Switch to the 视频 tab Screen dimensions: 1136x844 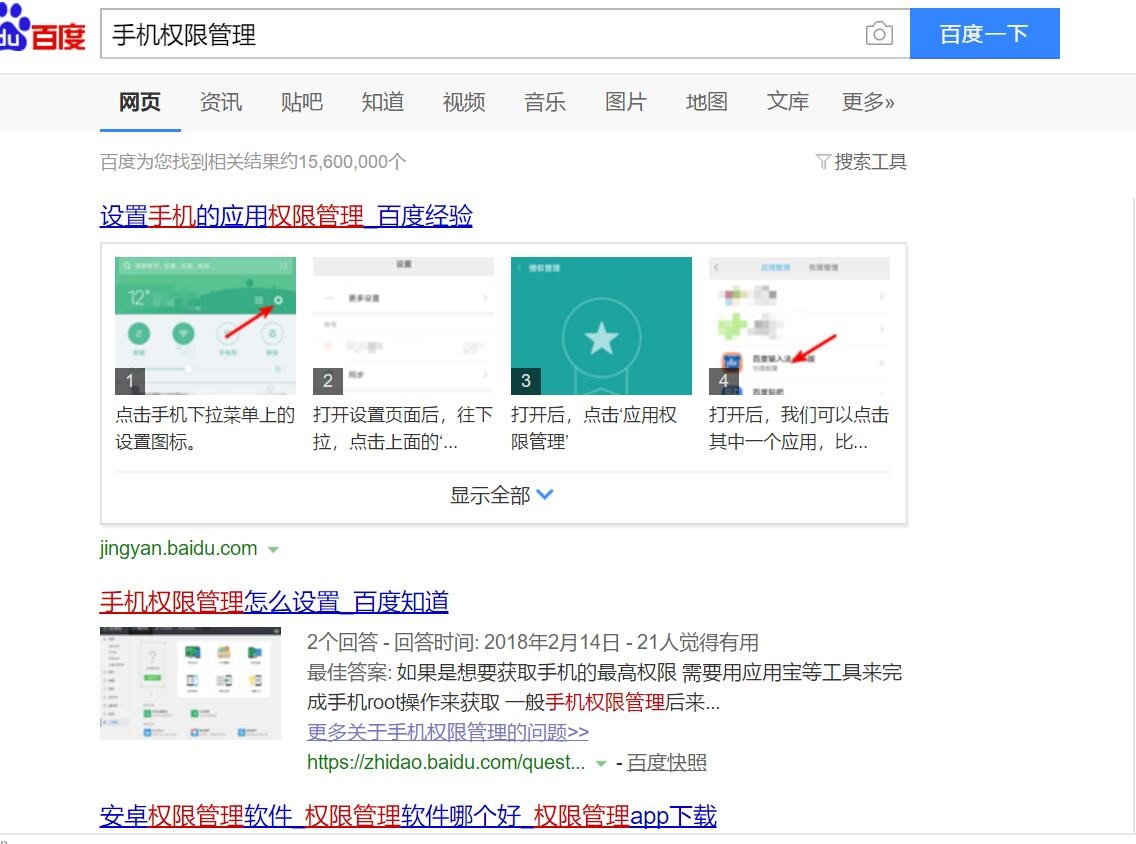(464, 102)
